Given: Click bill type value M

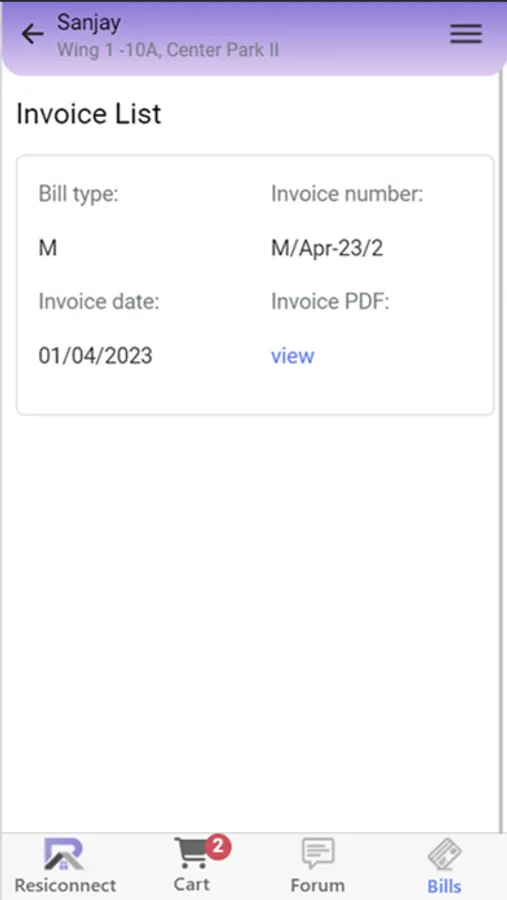Looking at the screenshot, I should pyautogui.click(x=48, y=249).
